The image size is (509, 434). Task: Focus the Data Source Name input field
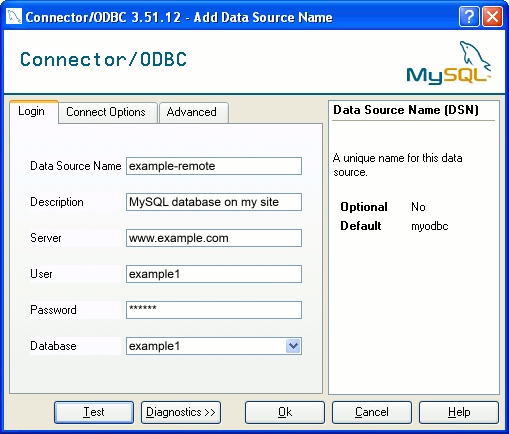click(214, 166)
